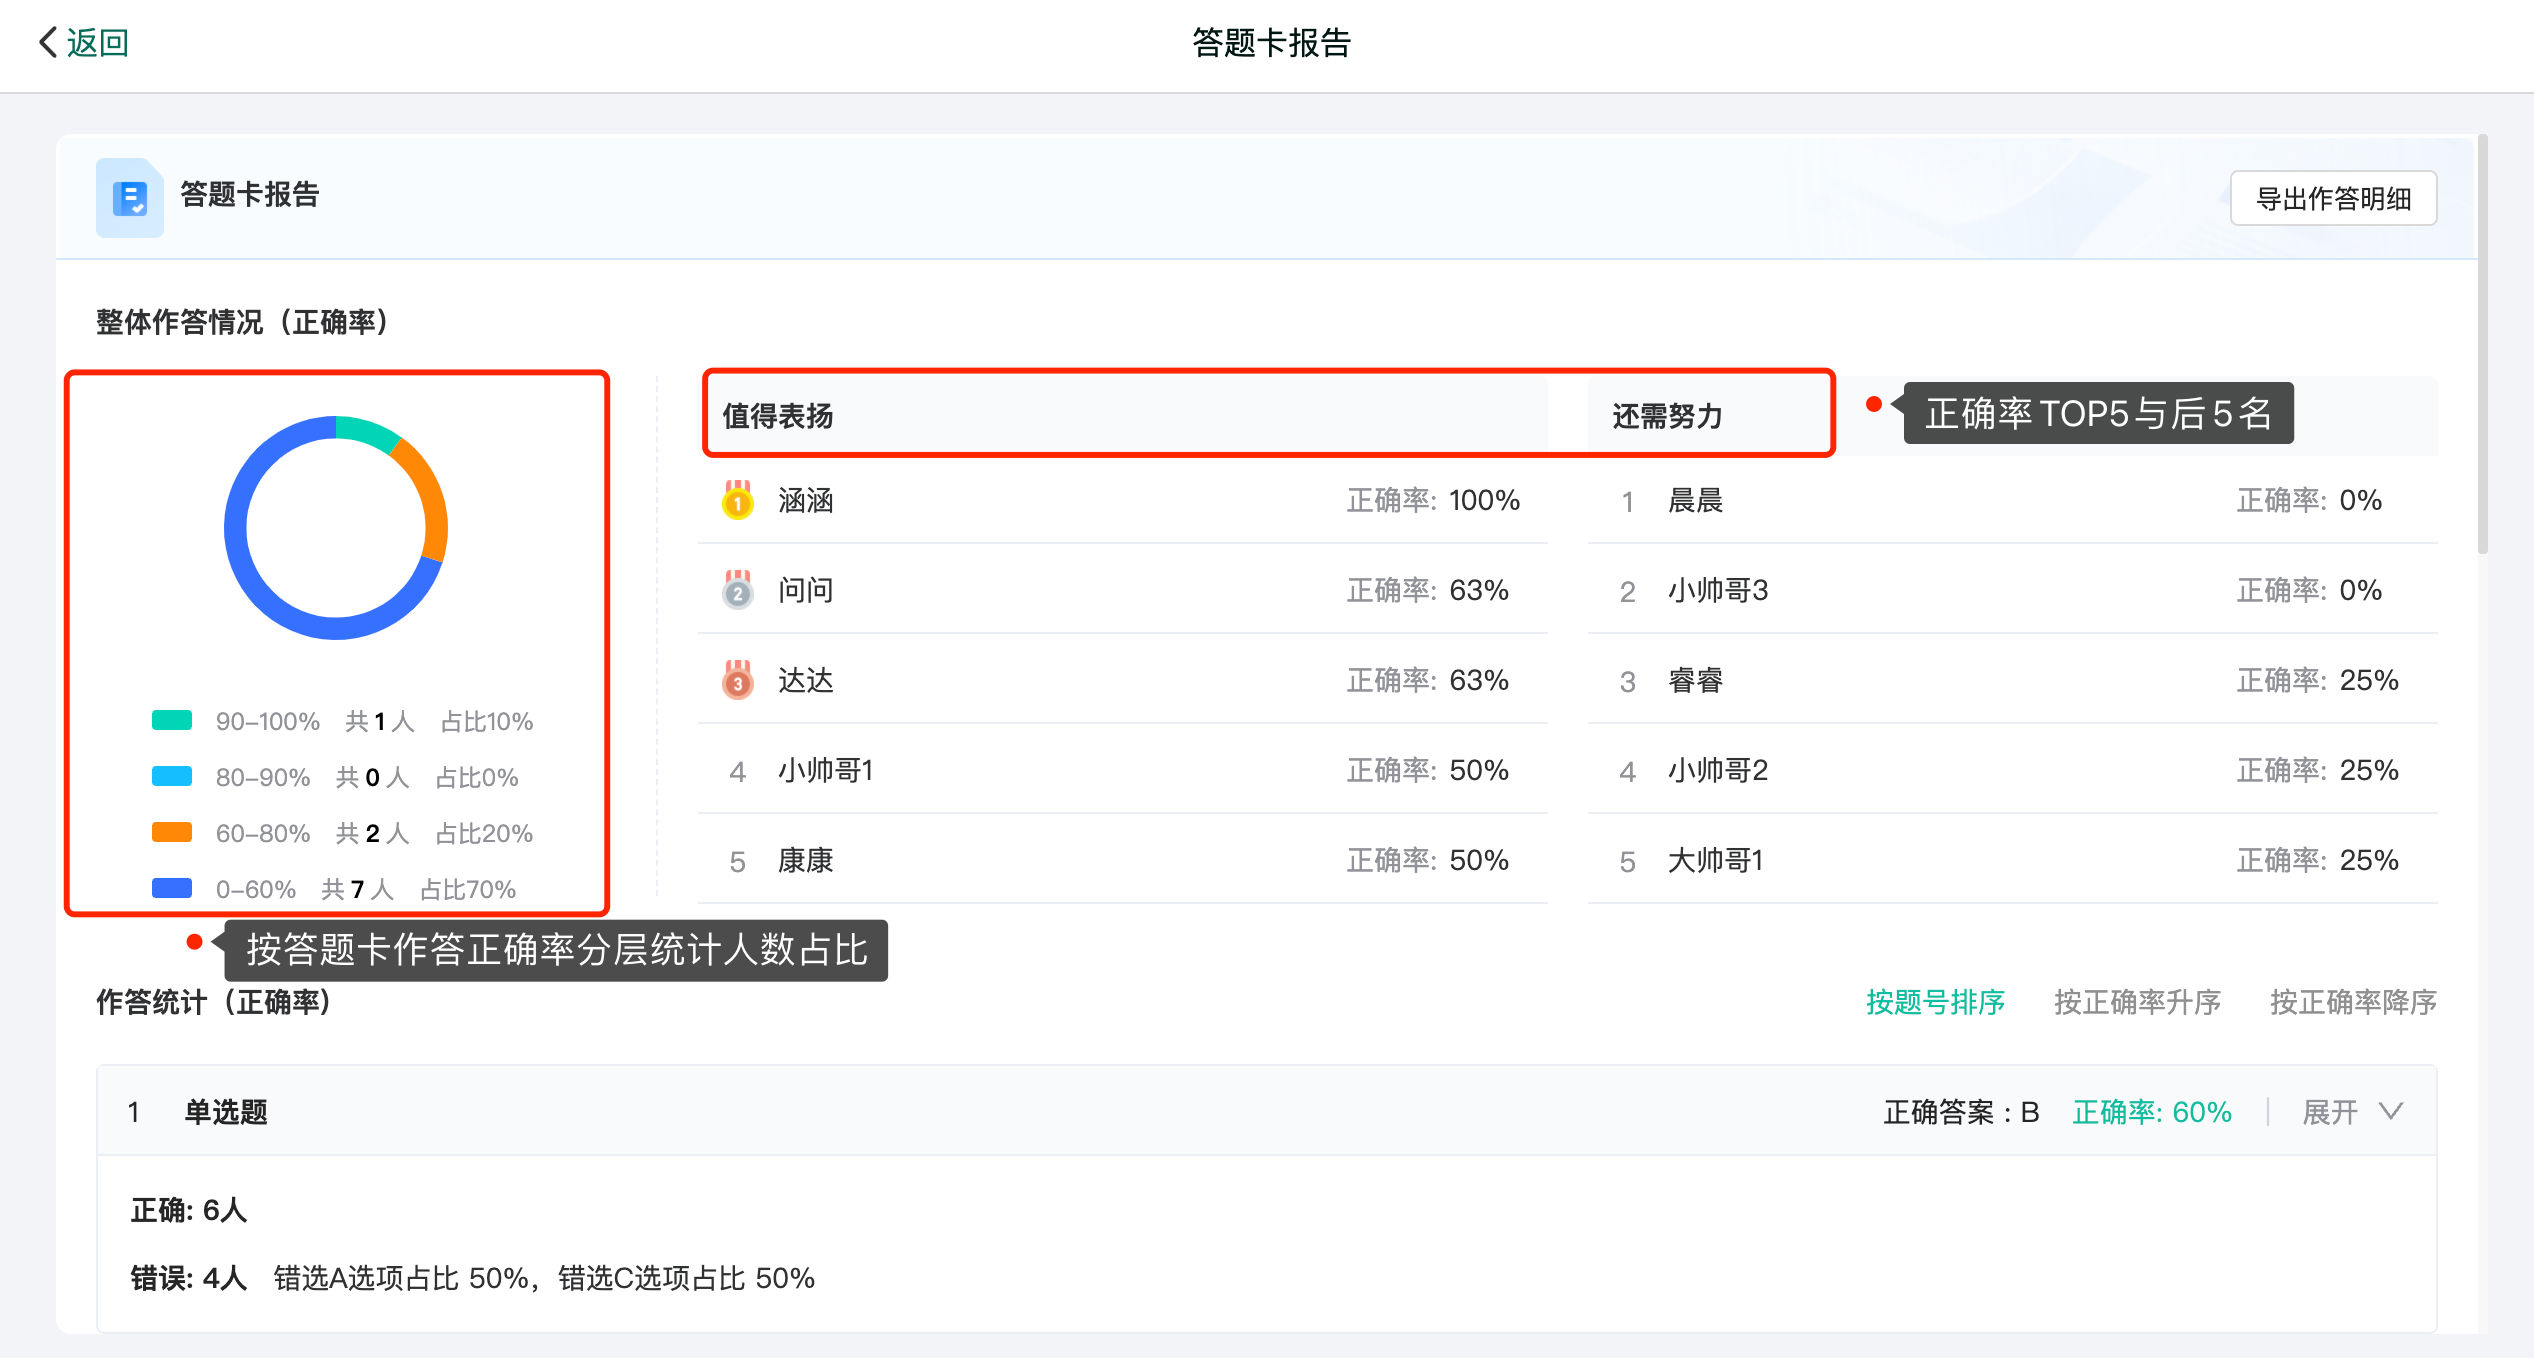The width and height of the screenshot is (2534, 1358).
Task: Click the dark blue 0–60% legend swatch
Action: [172, 888]
